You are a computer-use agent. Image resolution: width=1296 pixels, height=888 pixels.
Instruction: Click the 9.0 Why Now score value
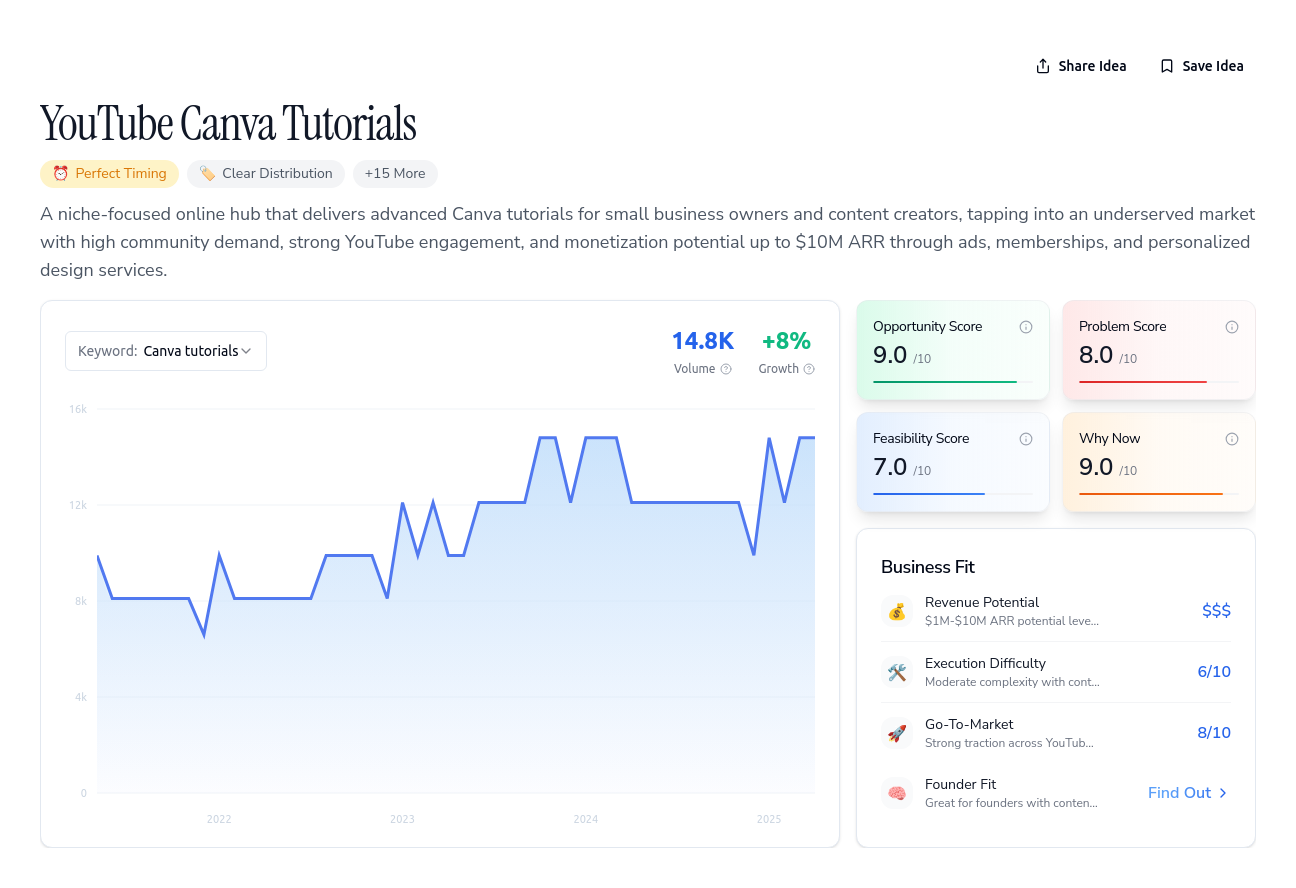[1096, 467]
